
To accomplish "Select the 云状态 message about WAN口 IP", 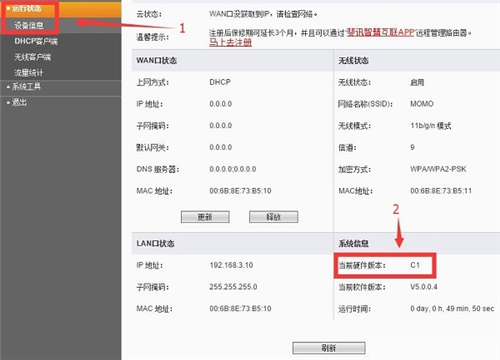I will pos(263,14).
